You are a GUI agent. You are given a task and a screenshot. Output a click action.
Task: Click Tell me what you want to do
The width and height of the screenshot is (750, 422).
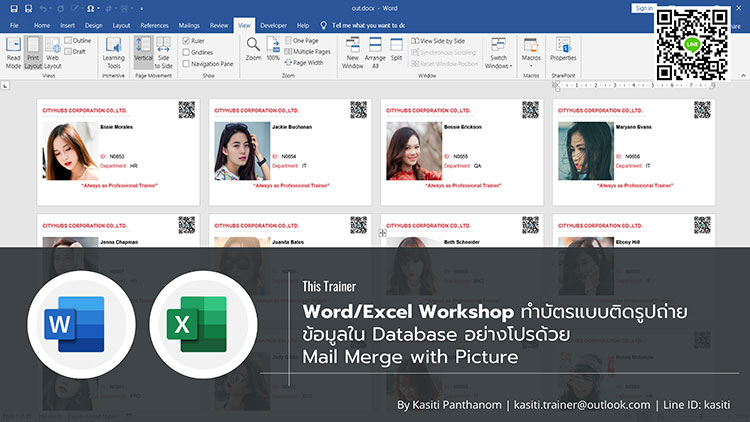(x=368, y=25)
